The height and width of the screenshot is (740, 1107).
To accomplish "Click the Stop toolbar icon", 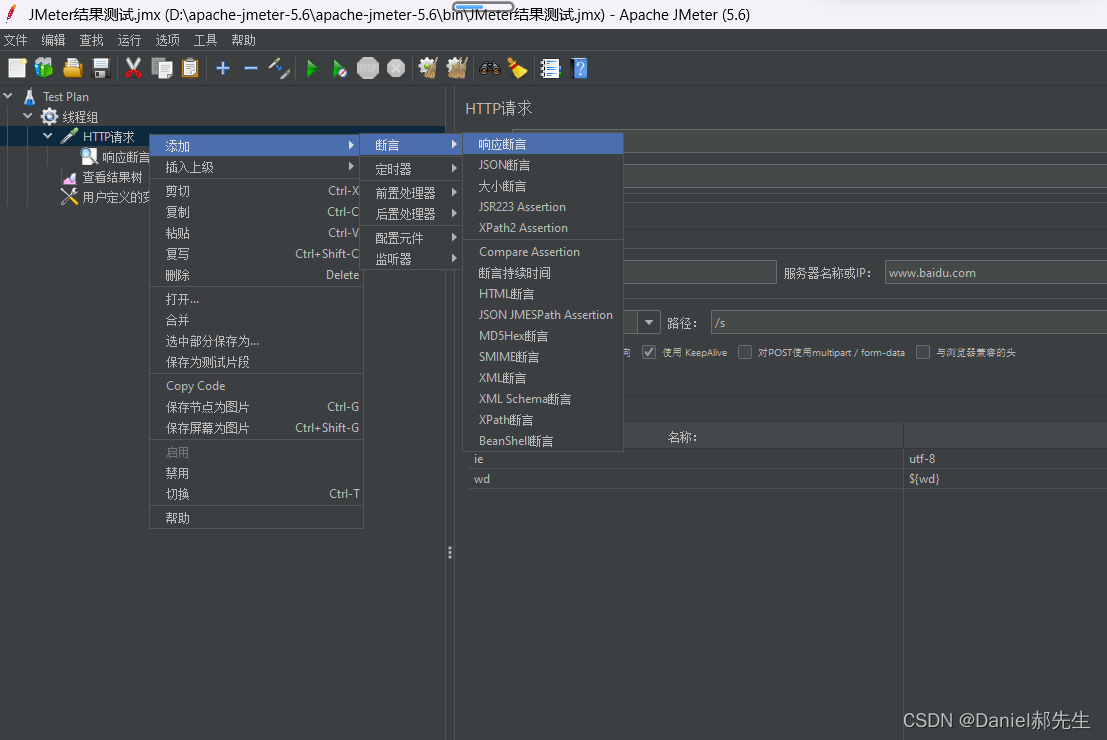I will (368, 68).
